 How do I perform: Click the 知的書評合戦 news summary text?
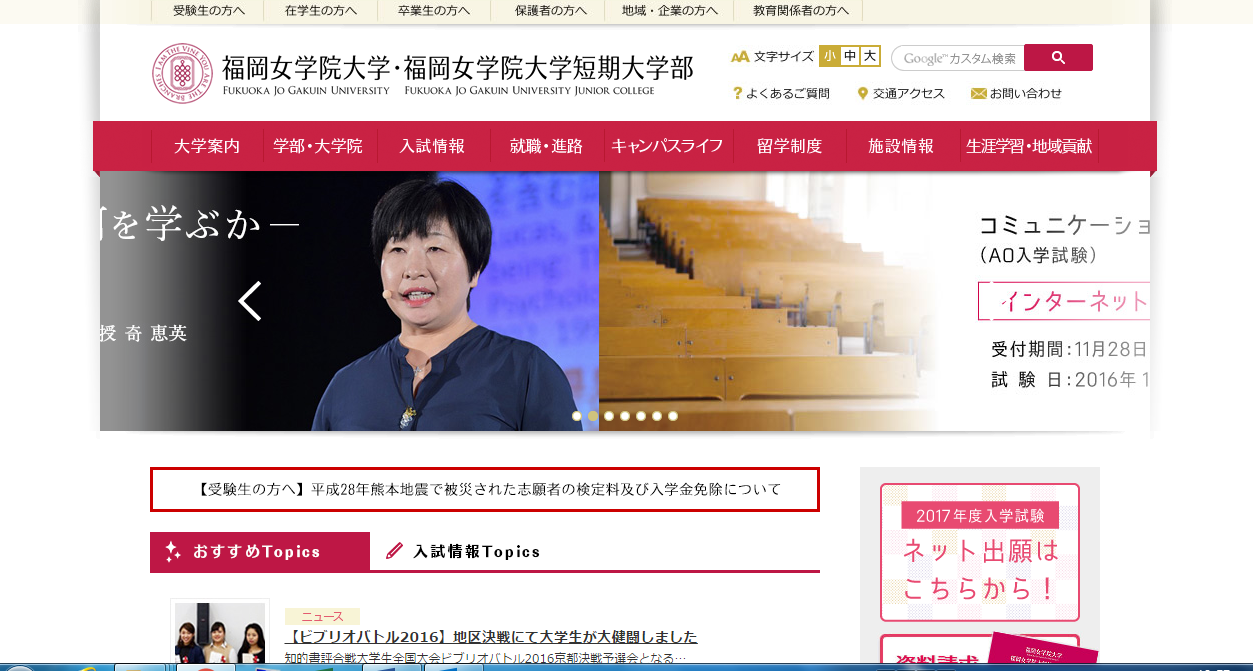(x=485, y=658)
